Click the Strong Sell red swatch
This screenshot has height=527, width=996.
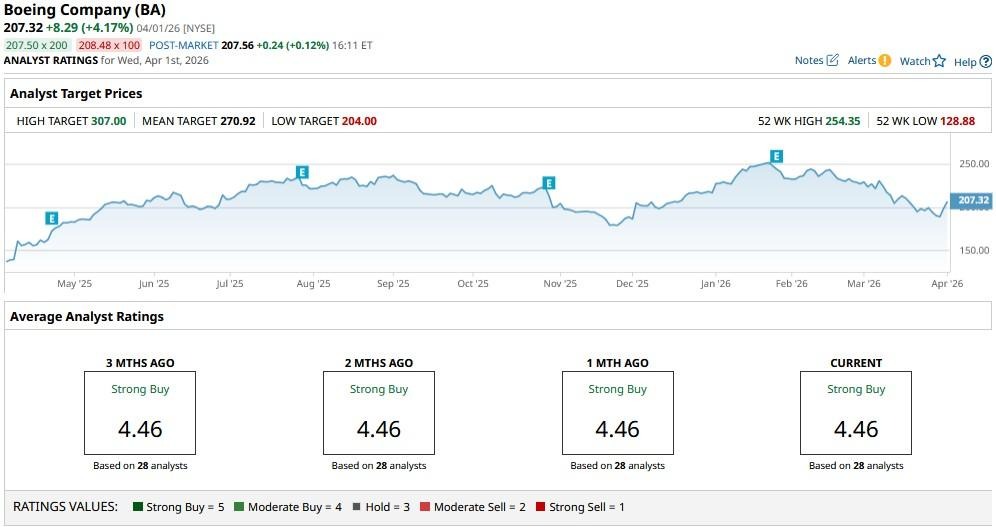(x=541, y=507)
